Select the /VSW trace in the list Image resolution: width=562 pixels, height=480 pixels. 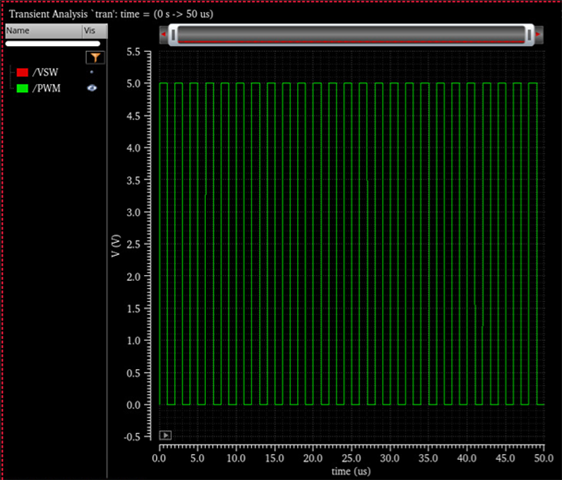[45, 72]
